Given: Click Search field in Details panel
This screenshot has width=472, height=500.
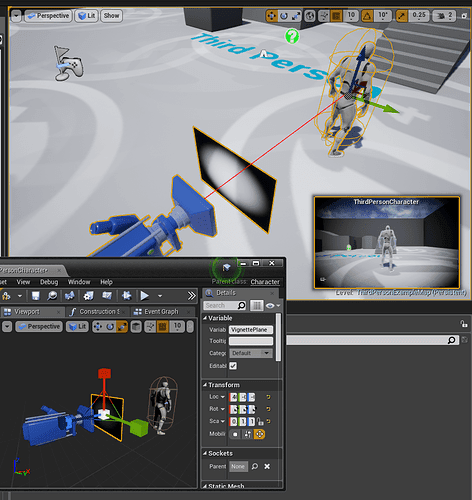Looking at the screenshot, I should point(225,305).
